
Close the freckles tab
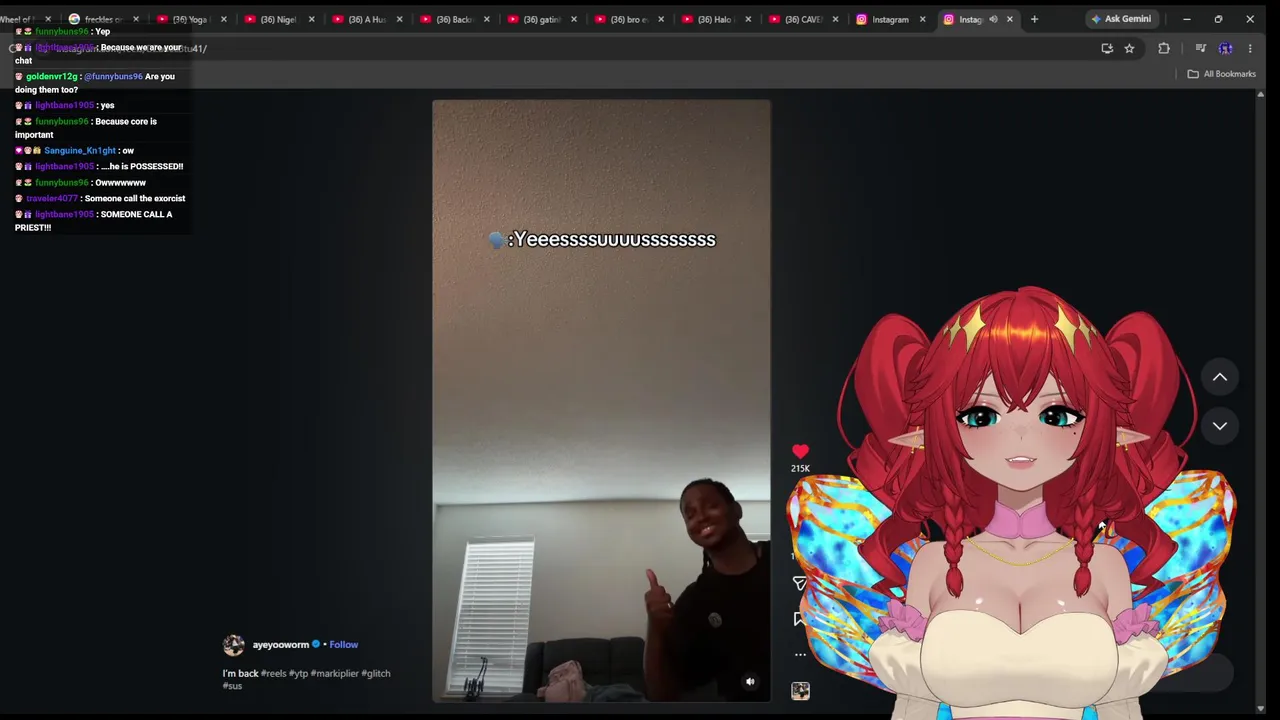(136, 19)
